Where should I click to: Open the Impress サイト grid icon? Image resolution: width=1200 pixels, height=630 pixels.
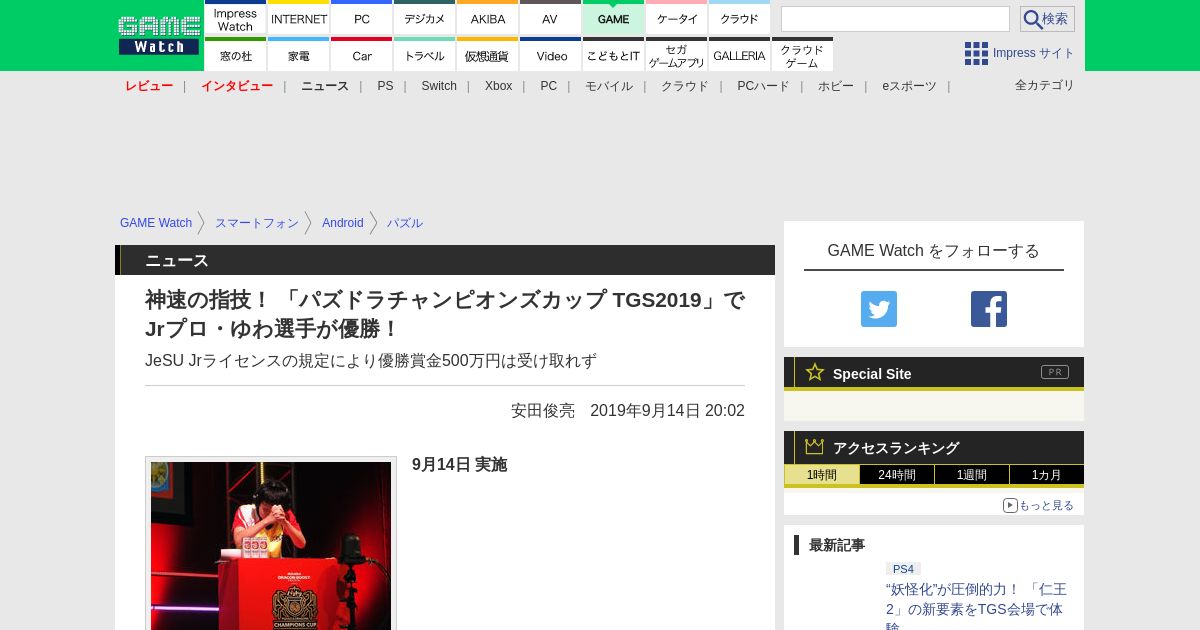point(976,53)
